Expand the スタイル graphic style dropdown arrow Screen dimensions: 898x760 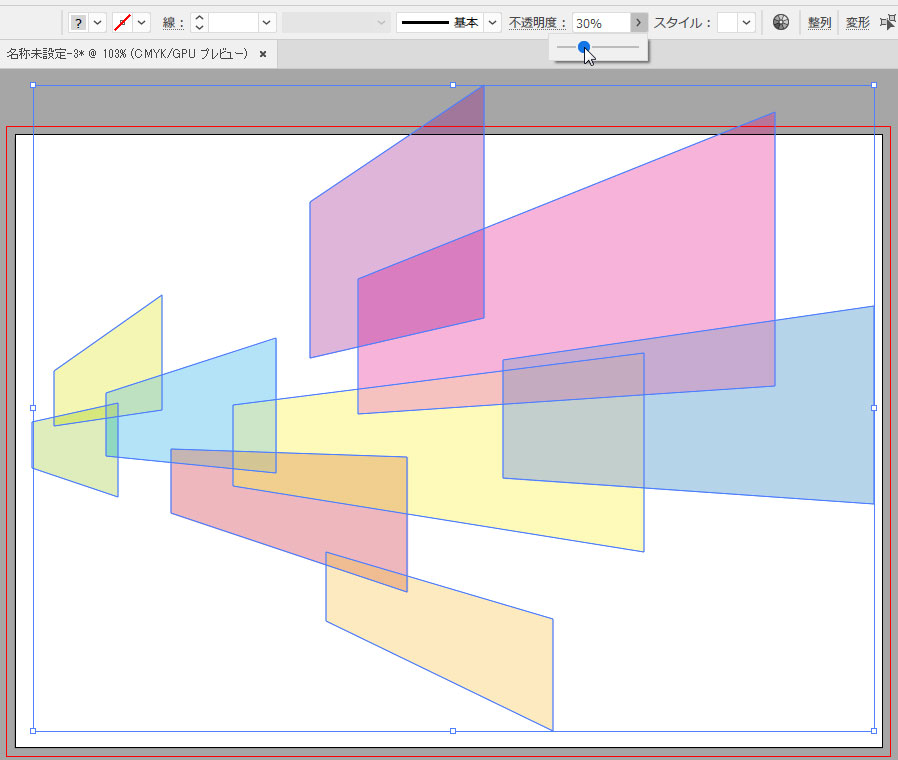click(x=746, y=23)
